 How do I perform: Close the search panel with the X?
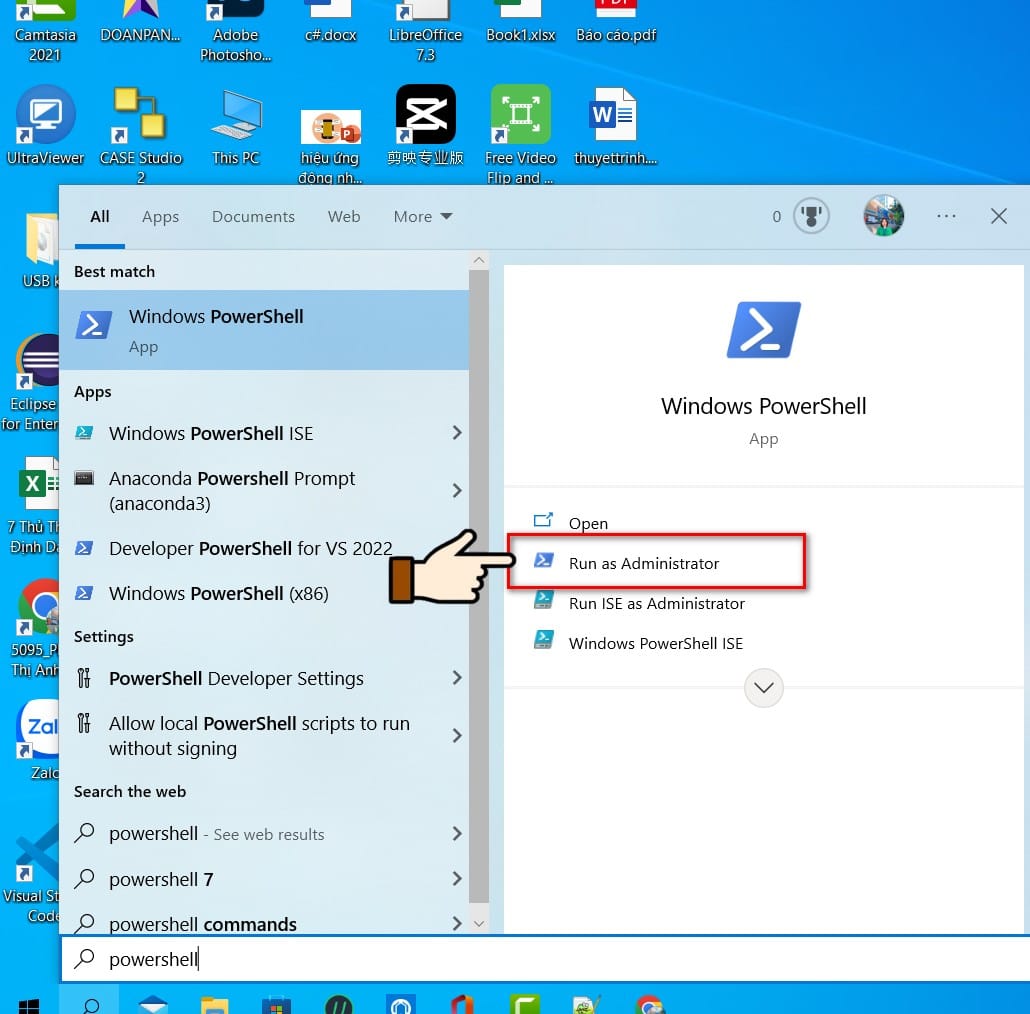point(998,216)
